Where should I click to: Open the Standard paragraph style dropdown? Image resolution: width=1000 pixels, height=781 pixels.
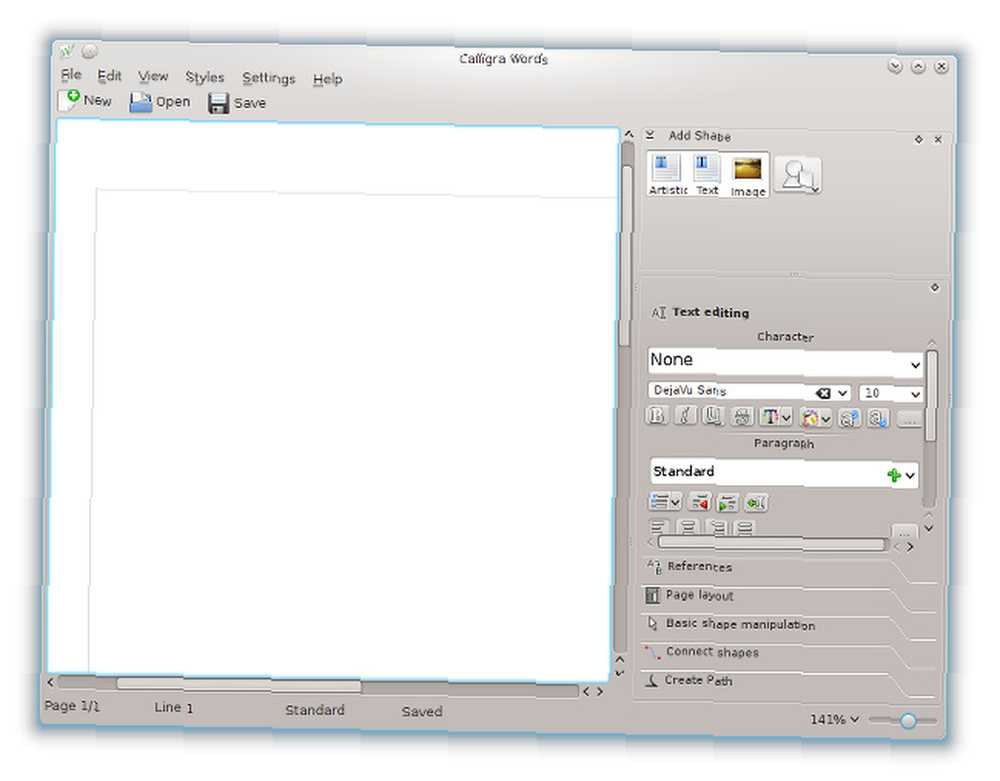(910, 476)
